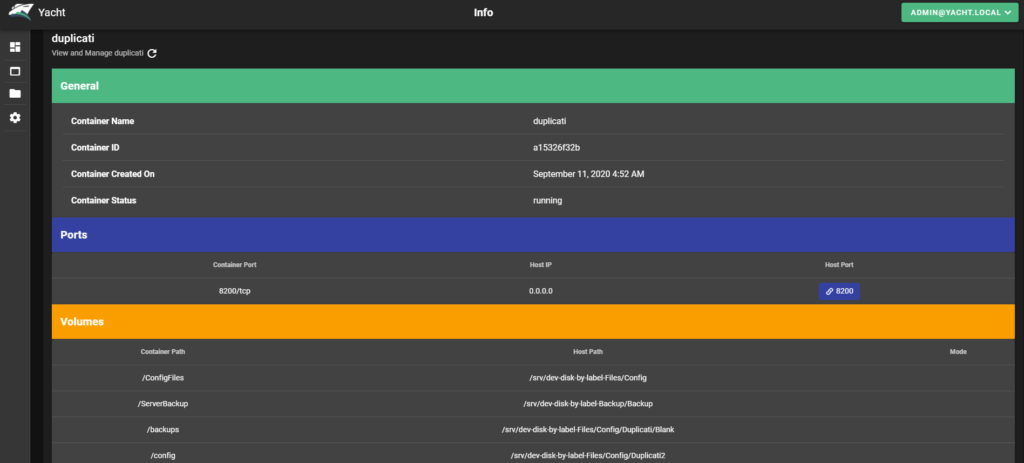Open the Templates folder sidebar icon
The image size is (1024, 463).
coord(15,93)
